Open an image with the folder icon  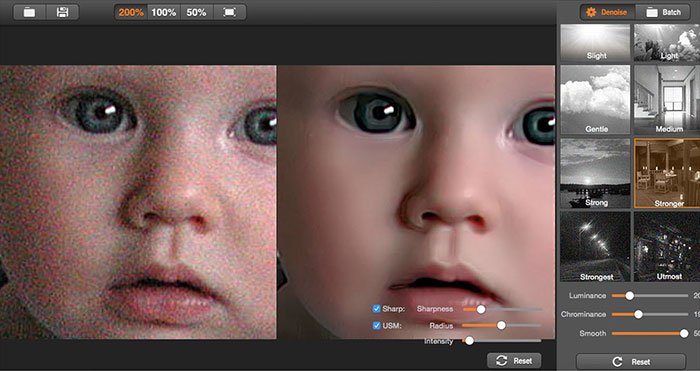[x=29, y=12]
